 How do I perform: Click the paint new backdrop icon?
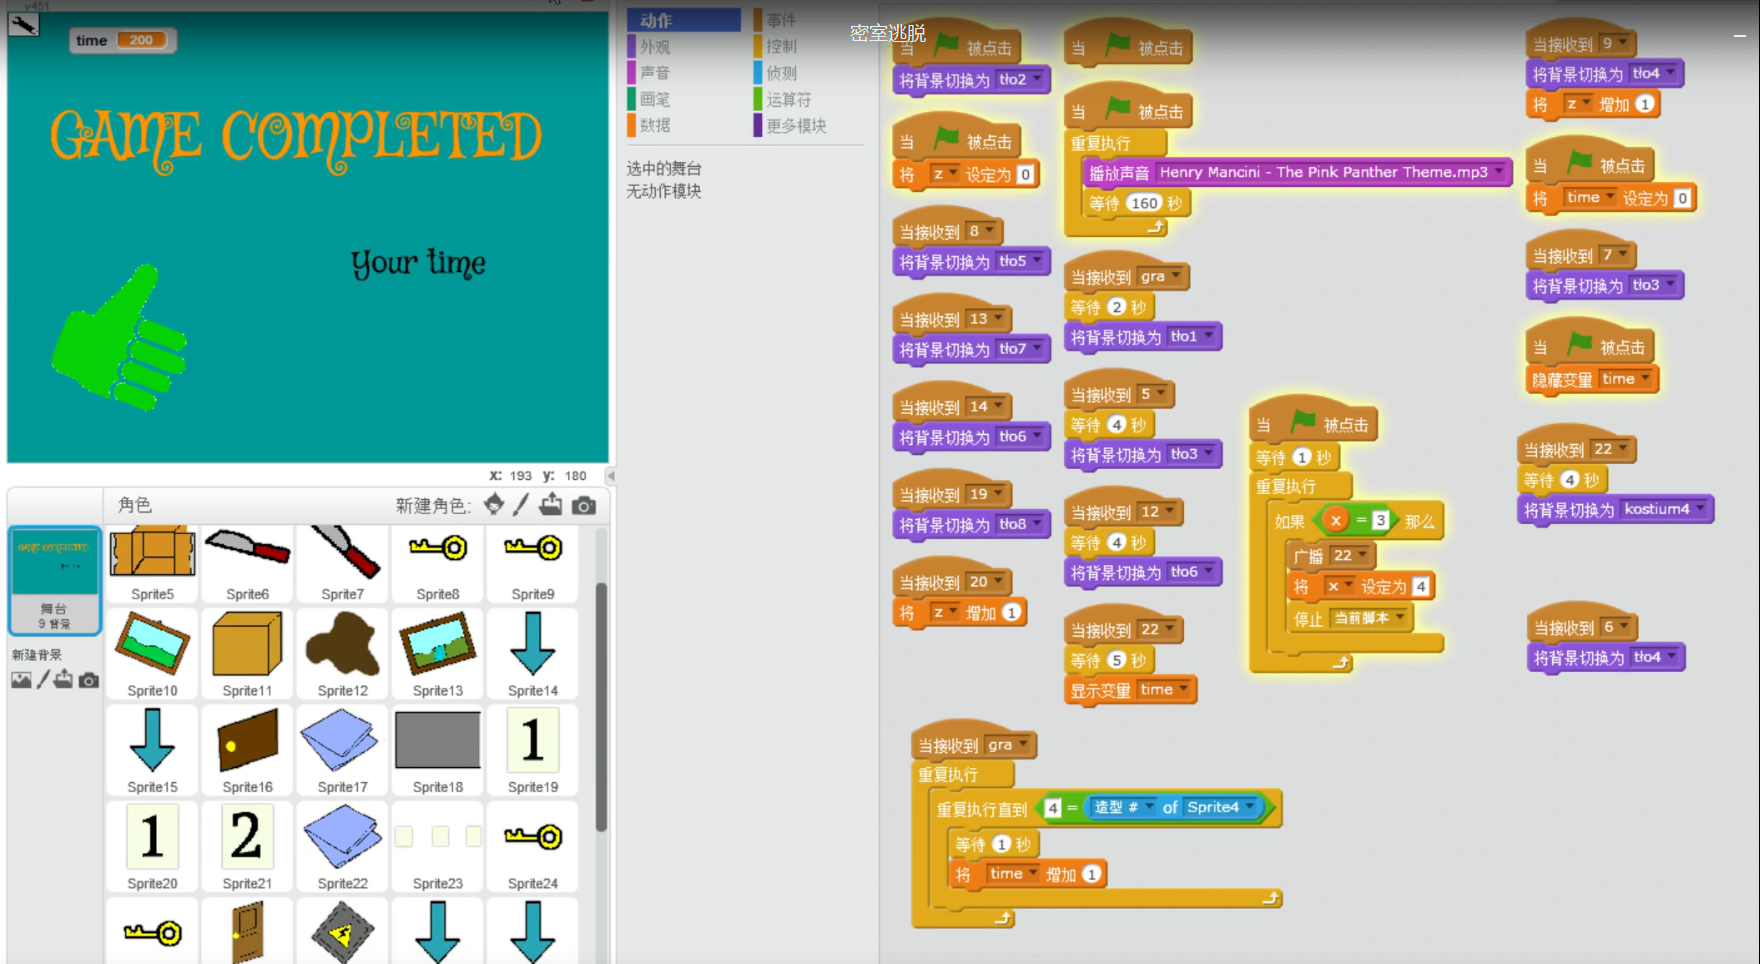[43, 680]
